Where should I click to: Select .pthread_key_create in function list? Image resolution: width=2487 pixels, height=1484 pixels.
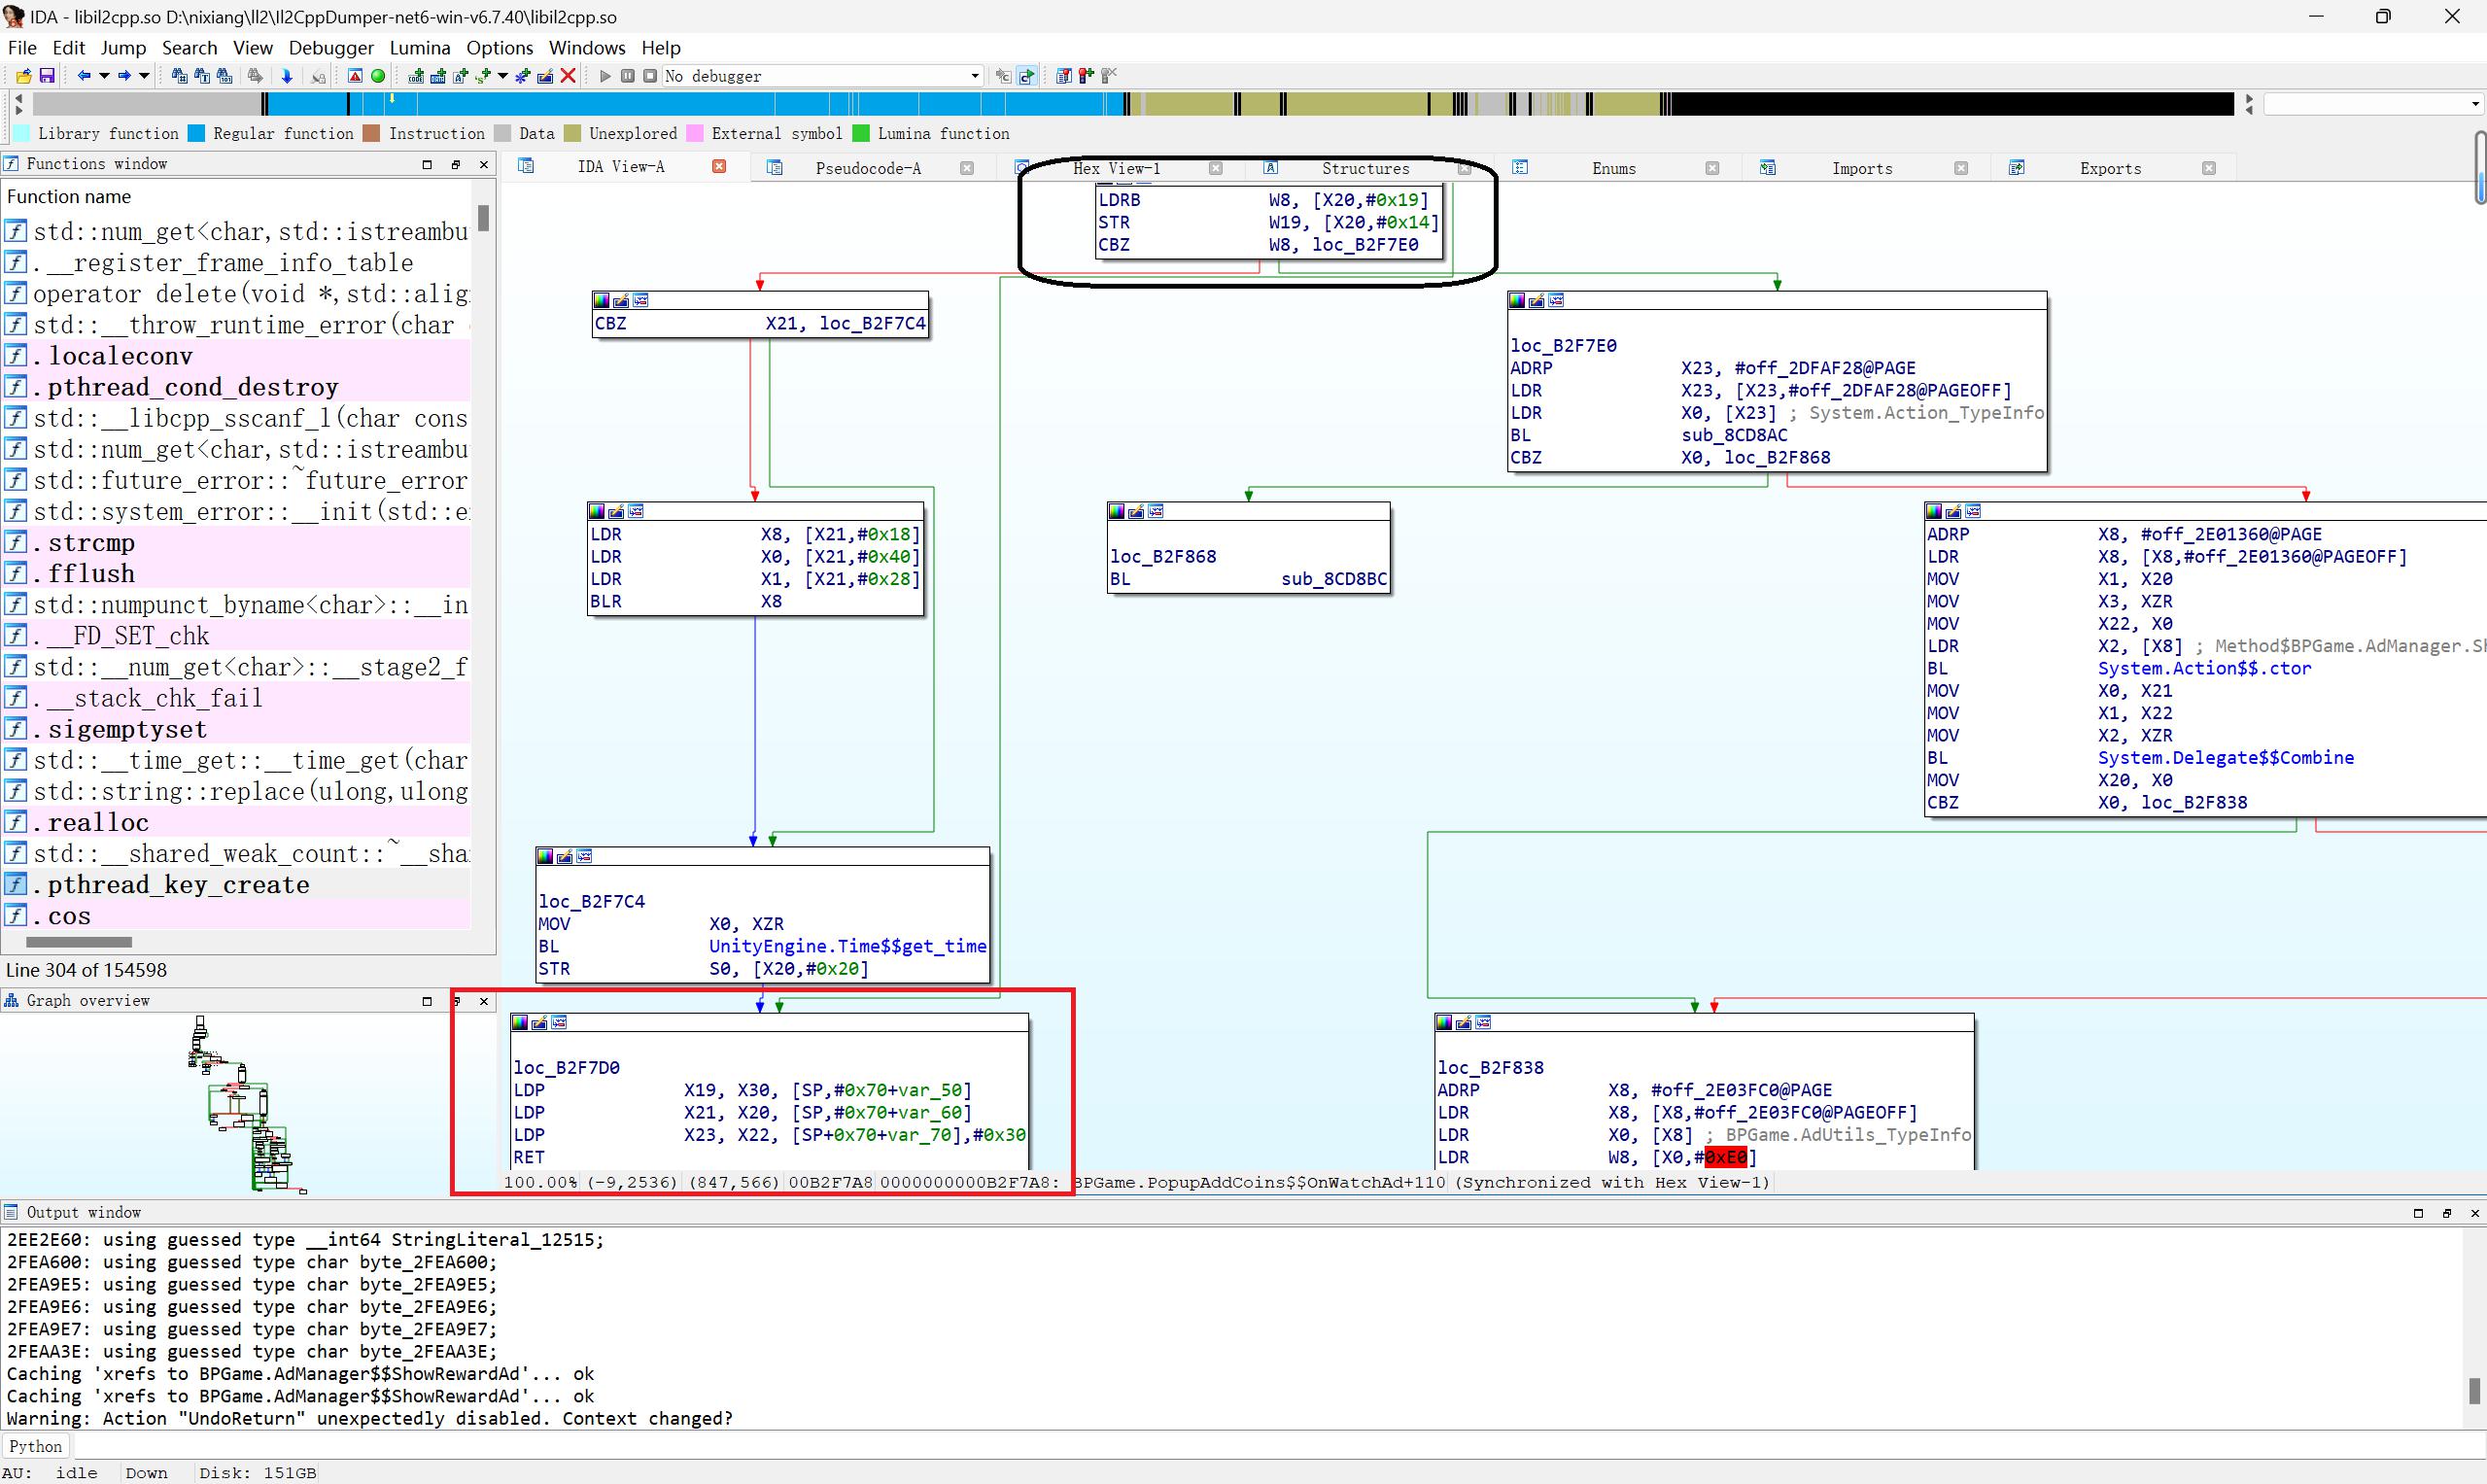point(237,885)
